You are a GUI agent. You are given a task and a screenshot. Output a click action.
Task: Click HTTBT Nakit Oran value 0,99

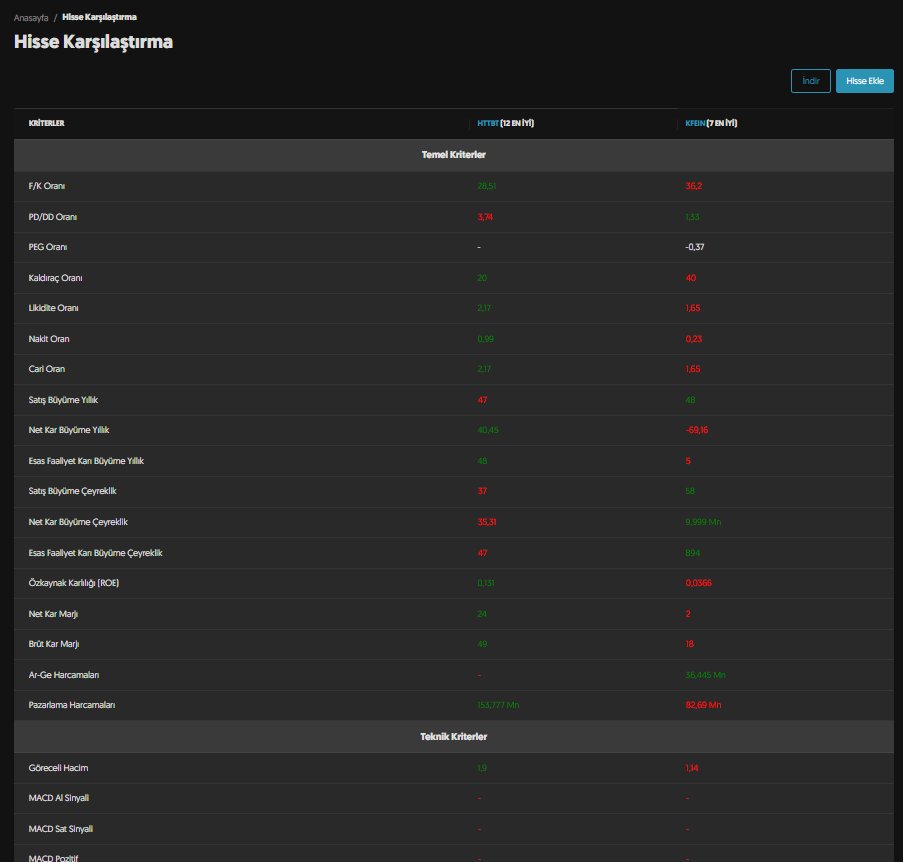[485, 339]
